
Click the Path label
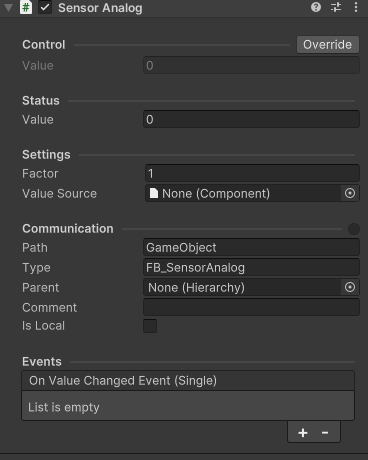click(35, 247)
